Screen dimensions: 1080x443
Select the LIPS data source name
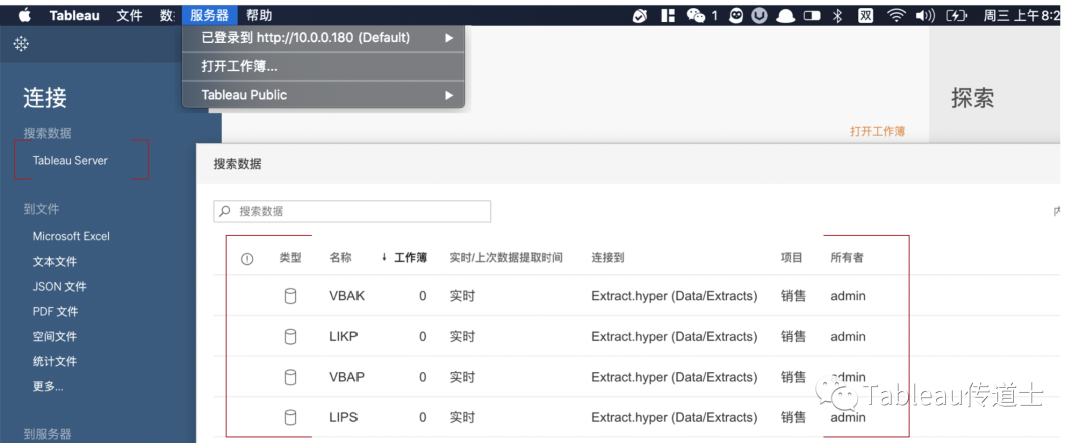click(344, 417)
